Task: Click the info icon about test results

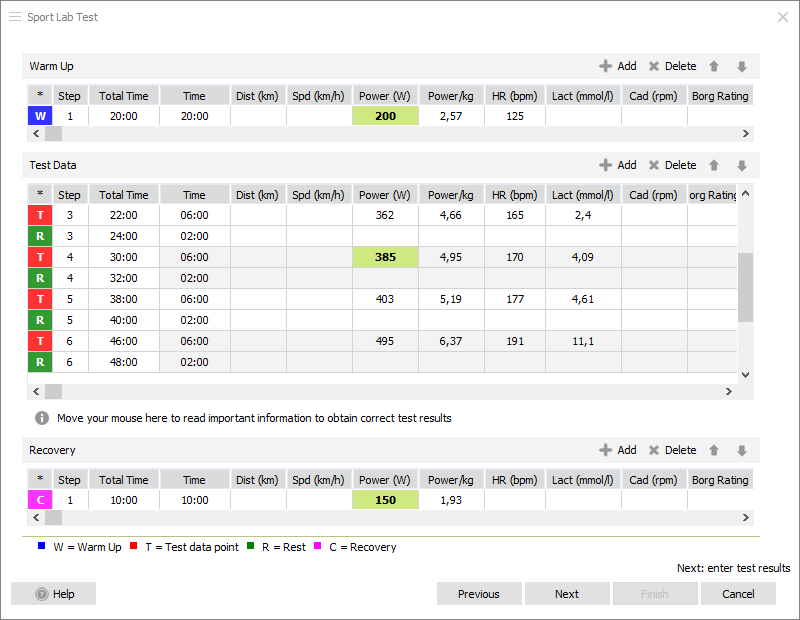Action: [x=42, y=418]
